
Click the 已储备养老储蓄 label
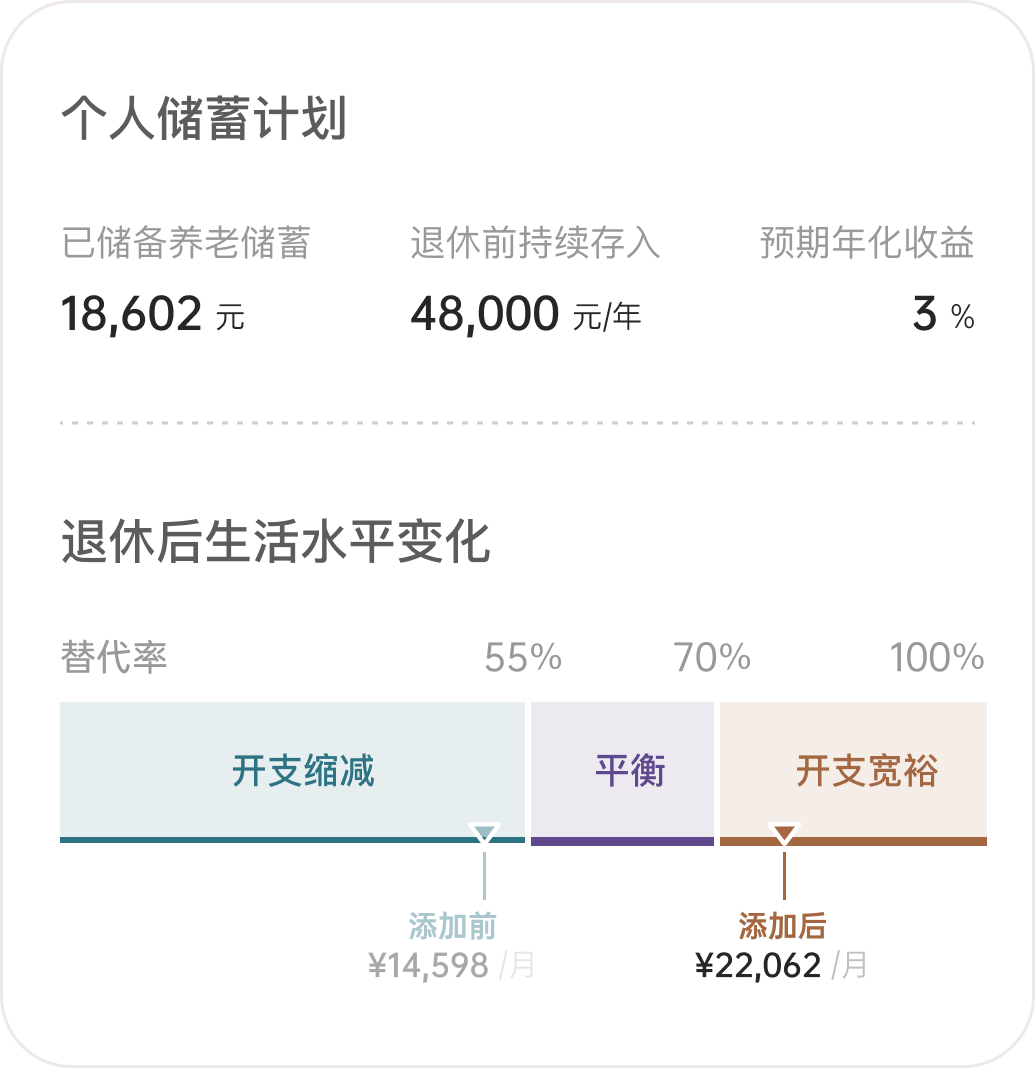(186, 243)
